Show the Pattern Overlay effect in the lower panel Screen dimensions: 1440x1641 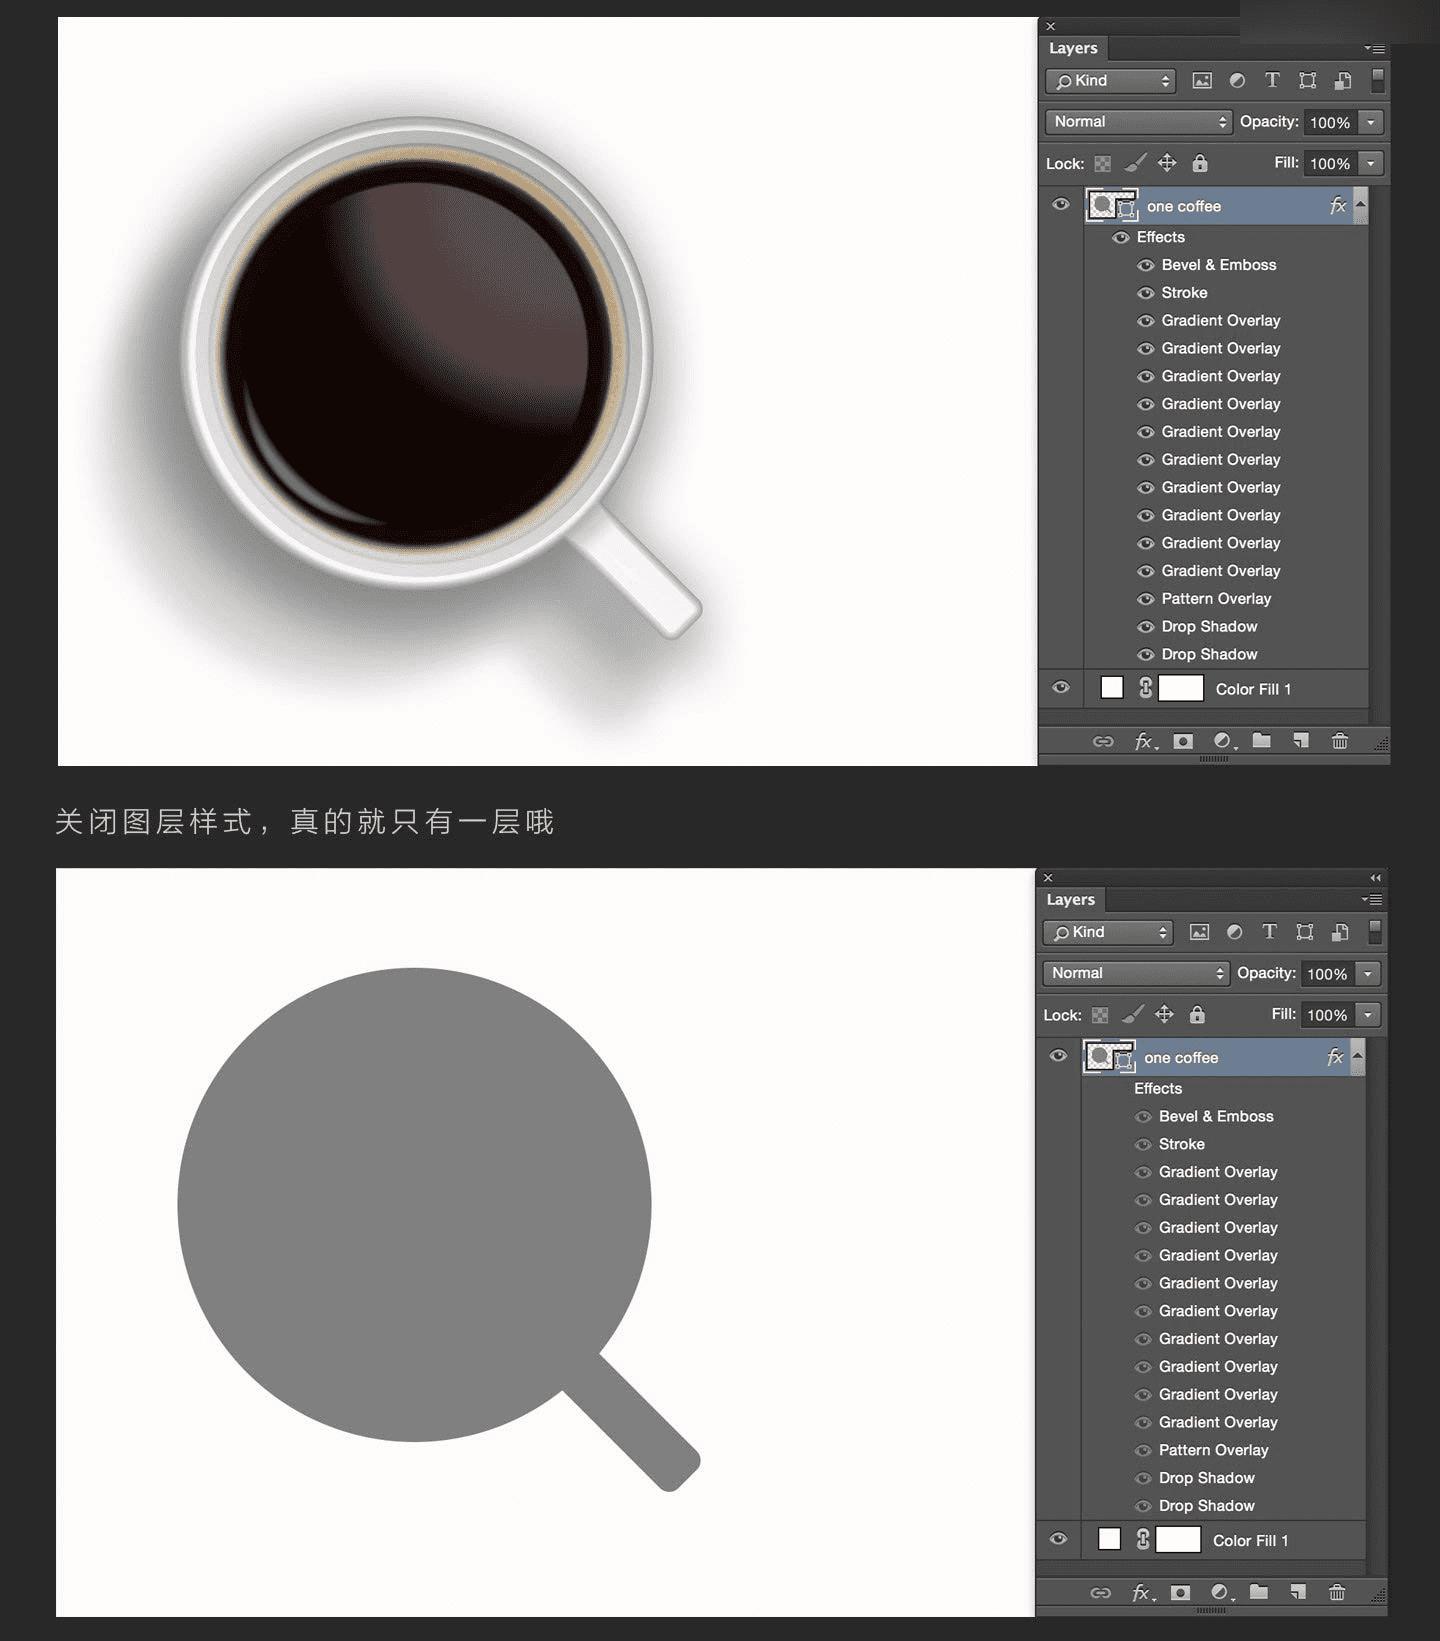(1143, 1450)
